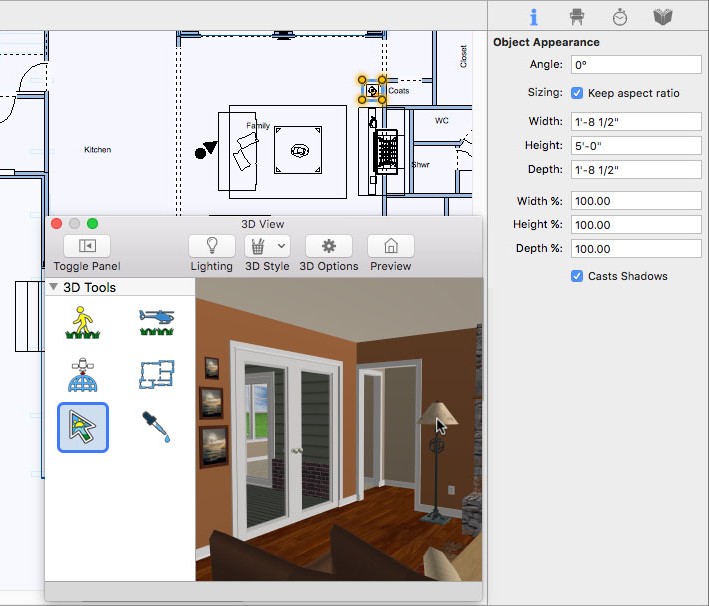Click the Preview house button
This screenshot has width=709, height=606.
tap(391, 246)
